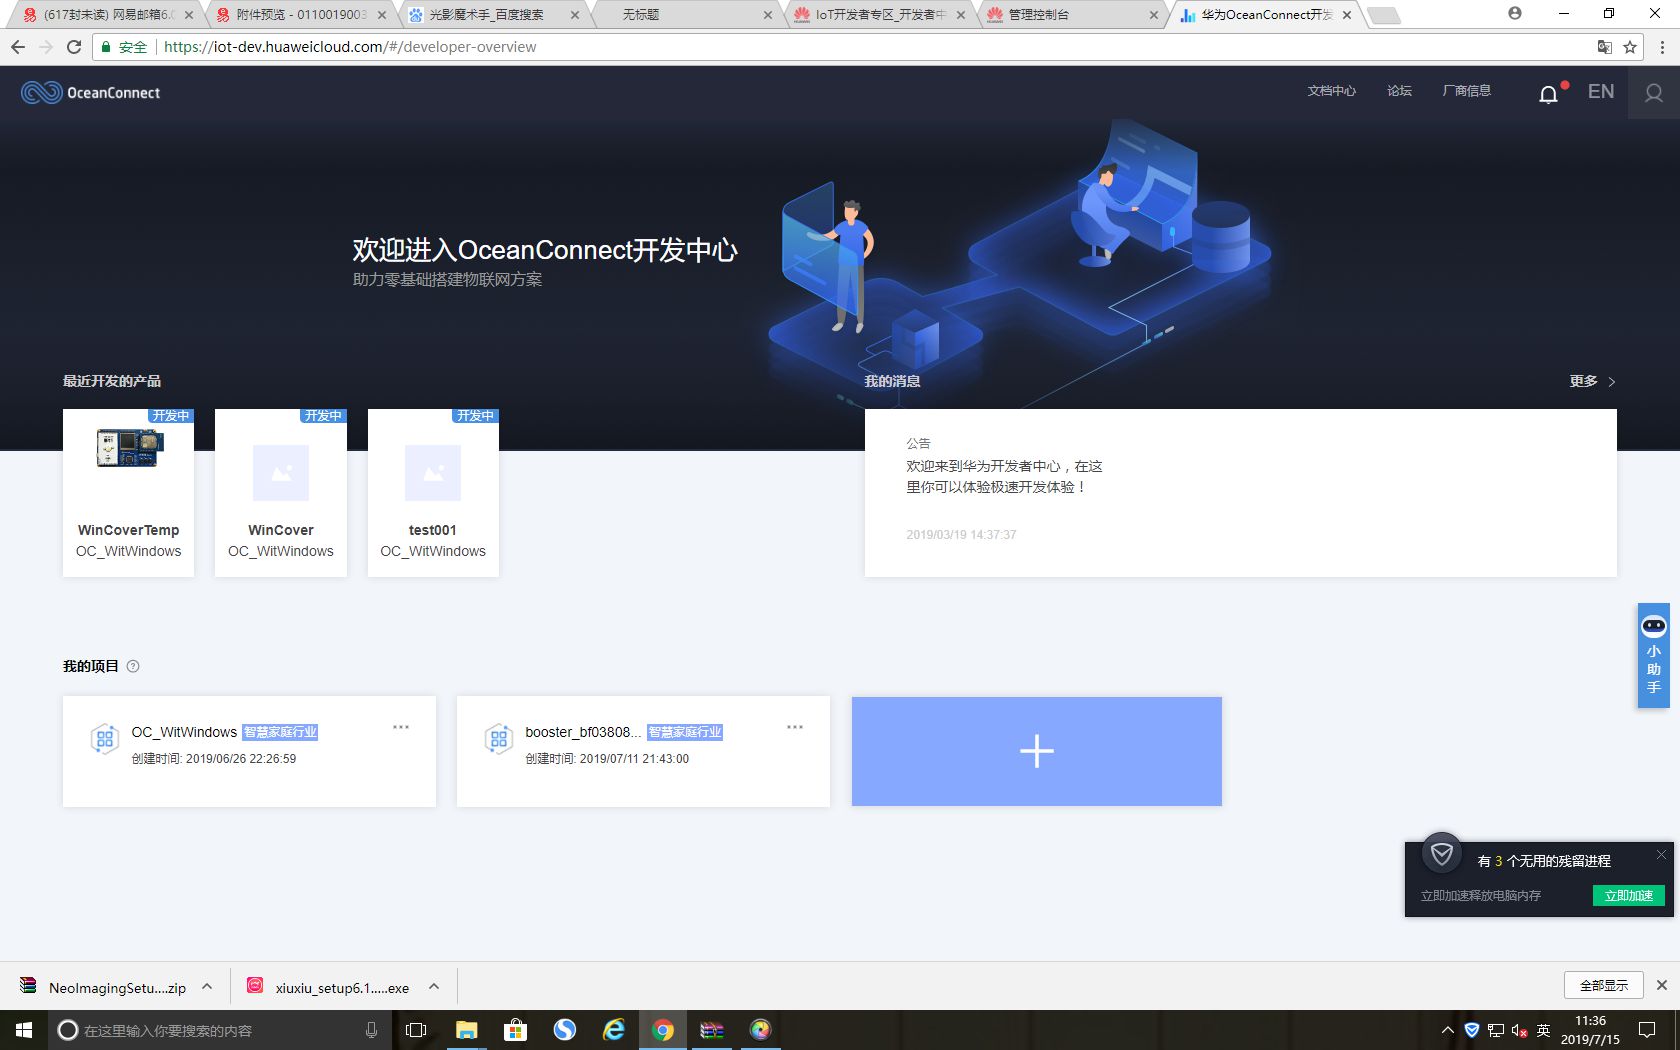Open the OC_WitWindows project
1680x1050 pixels.
[249, 751]
